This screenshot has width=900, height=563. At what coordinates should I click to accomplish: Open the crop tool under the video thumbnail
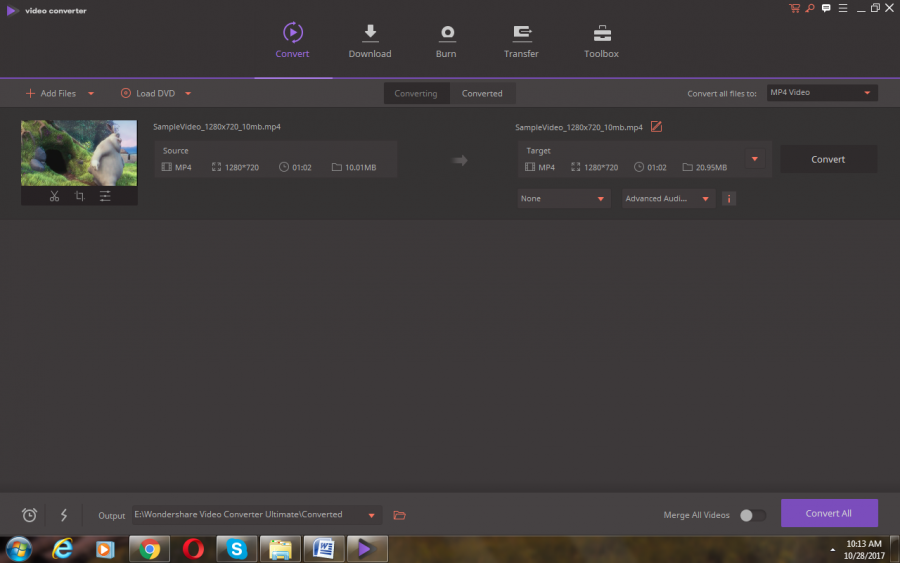79,196
